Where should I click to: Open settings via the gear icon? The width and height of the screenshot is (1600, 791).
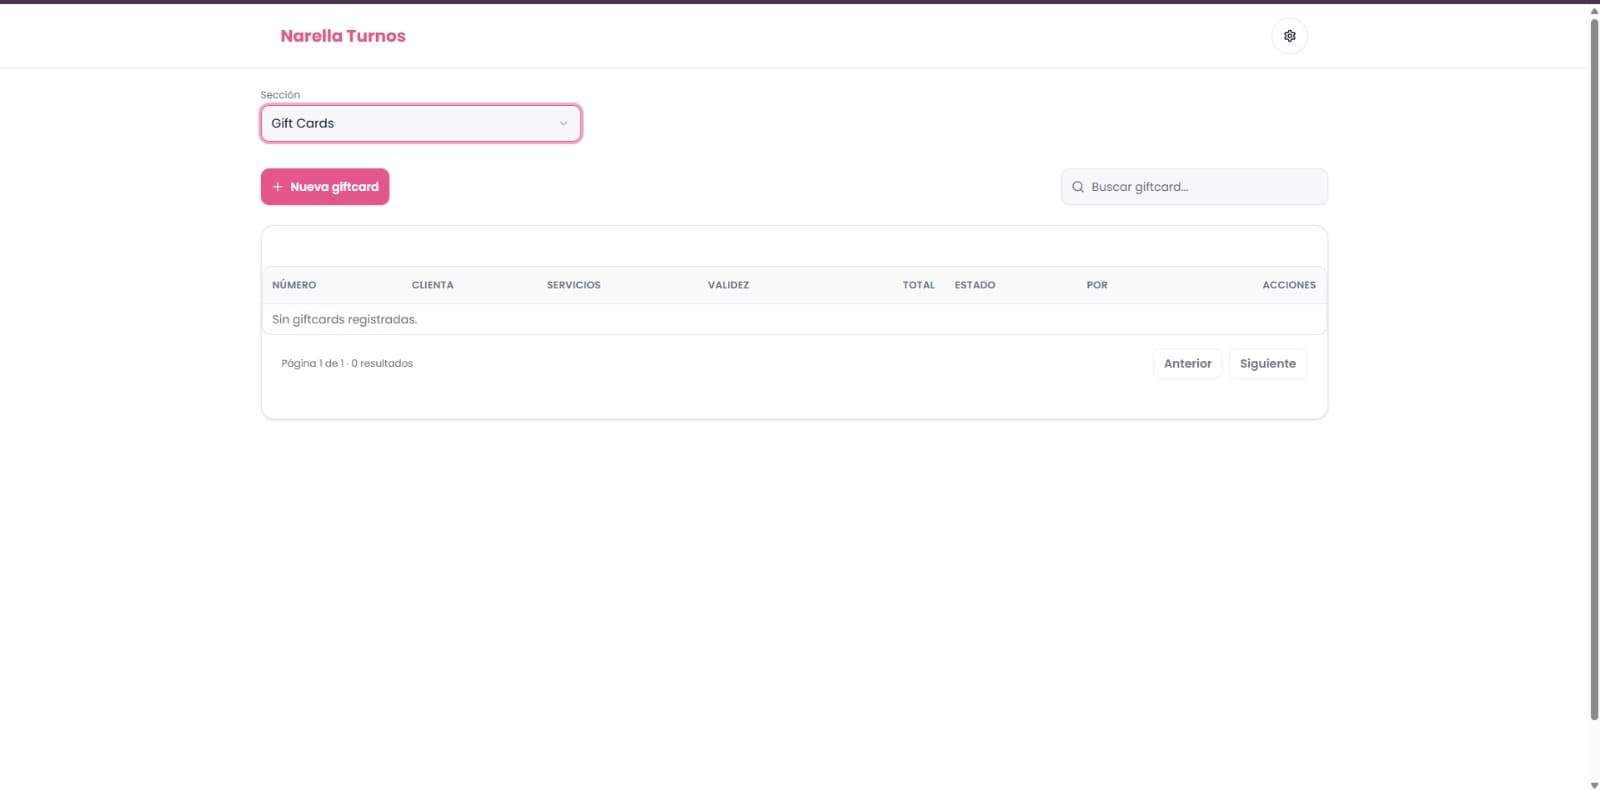pos(1289,36)
